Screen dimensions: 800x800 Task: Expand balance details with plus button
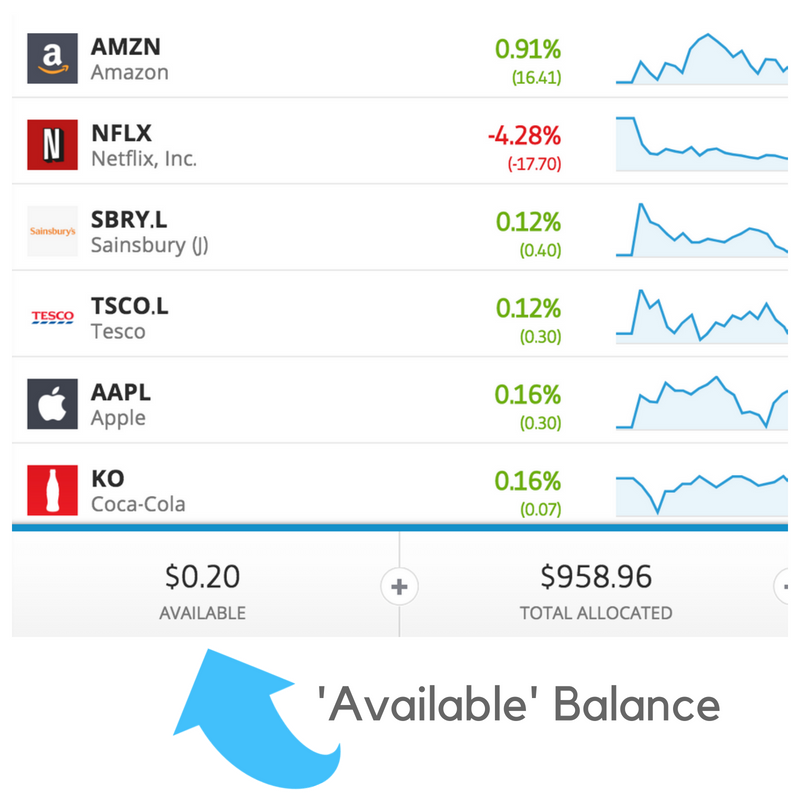(x=399, y=587)
